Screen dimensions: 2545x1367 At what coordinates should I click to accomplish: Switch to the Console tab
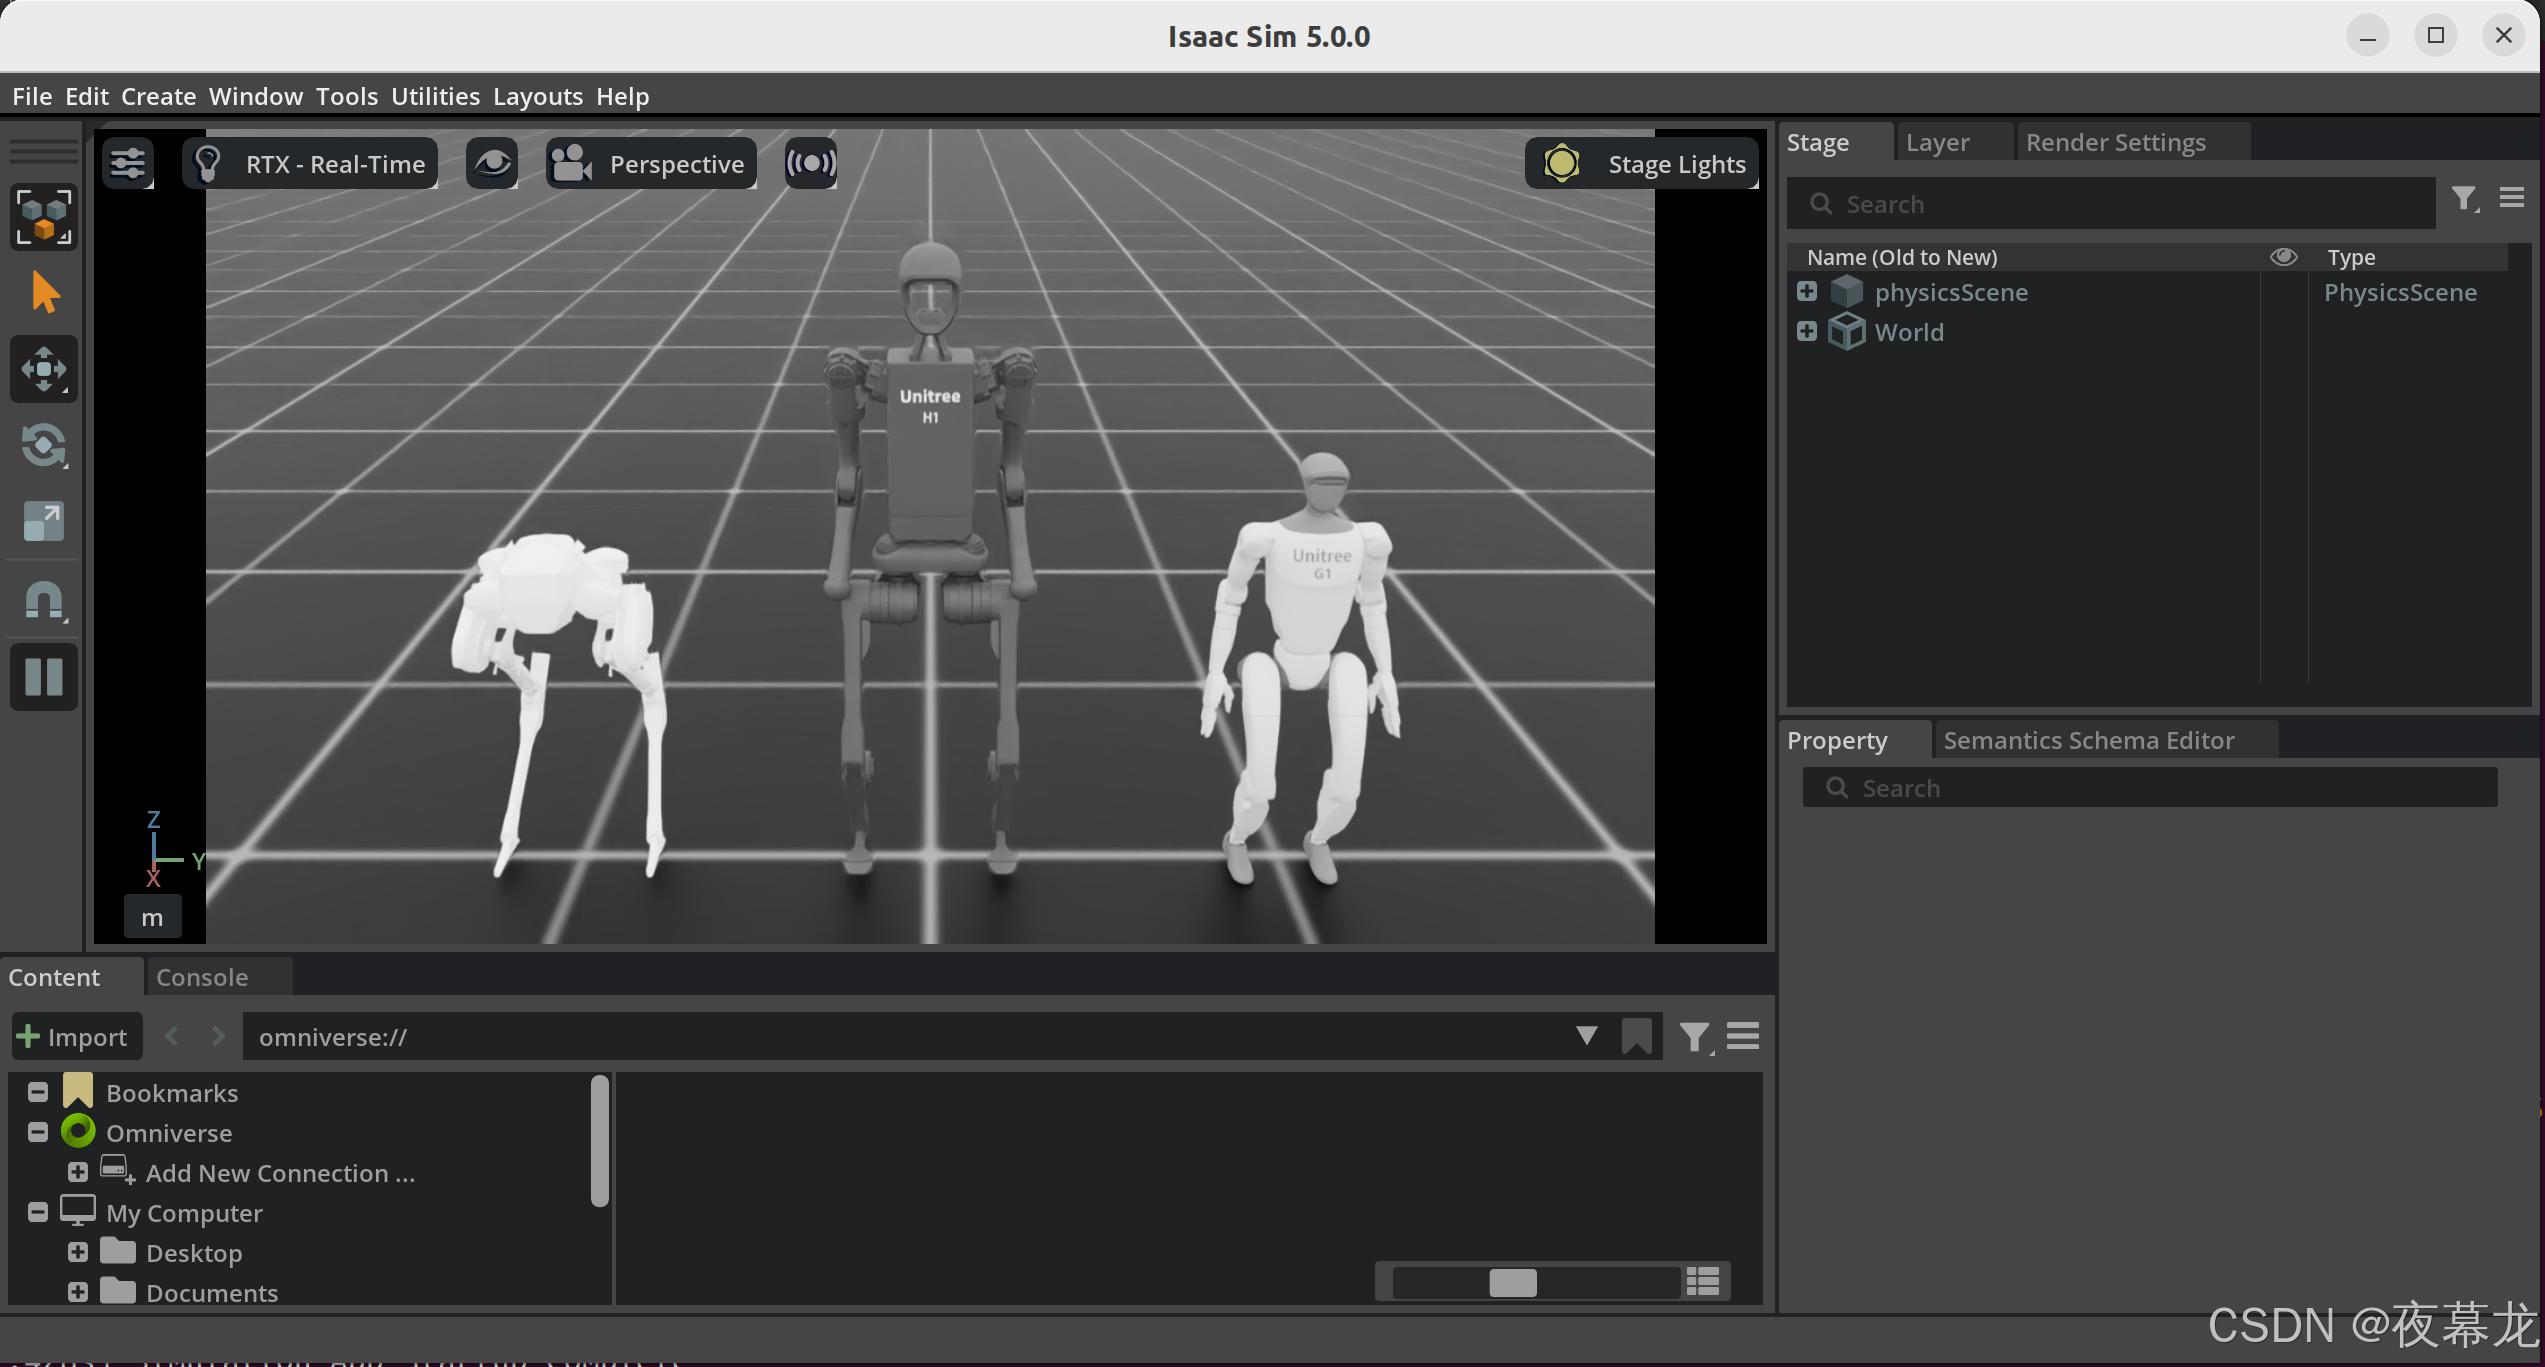tap(202, 977)
